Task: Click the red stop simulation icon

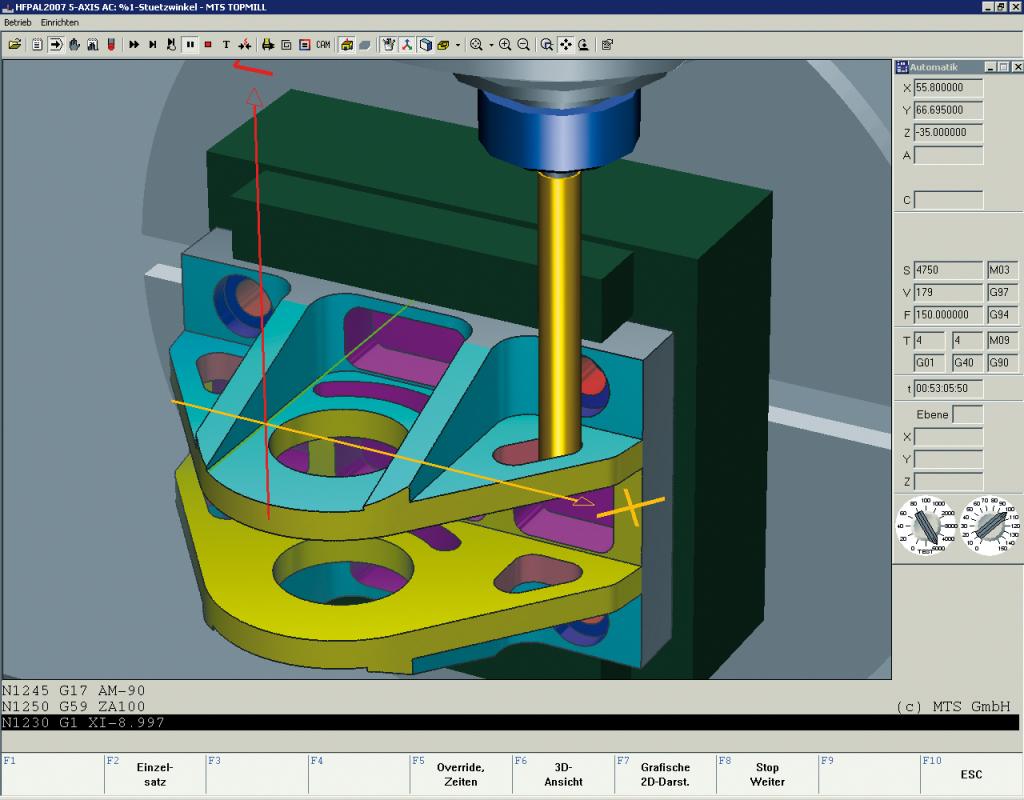Action: point(208,44)
